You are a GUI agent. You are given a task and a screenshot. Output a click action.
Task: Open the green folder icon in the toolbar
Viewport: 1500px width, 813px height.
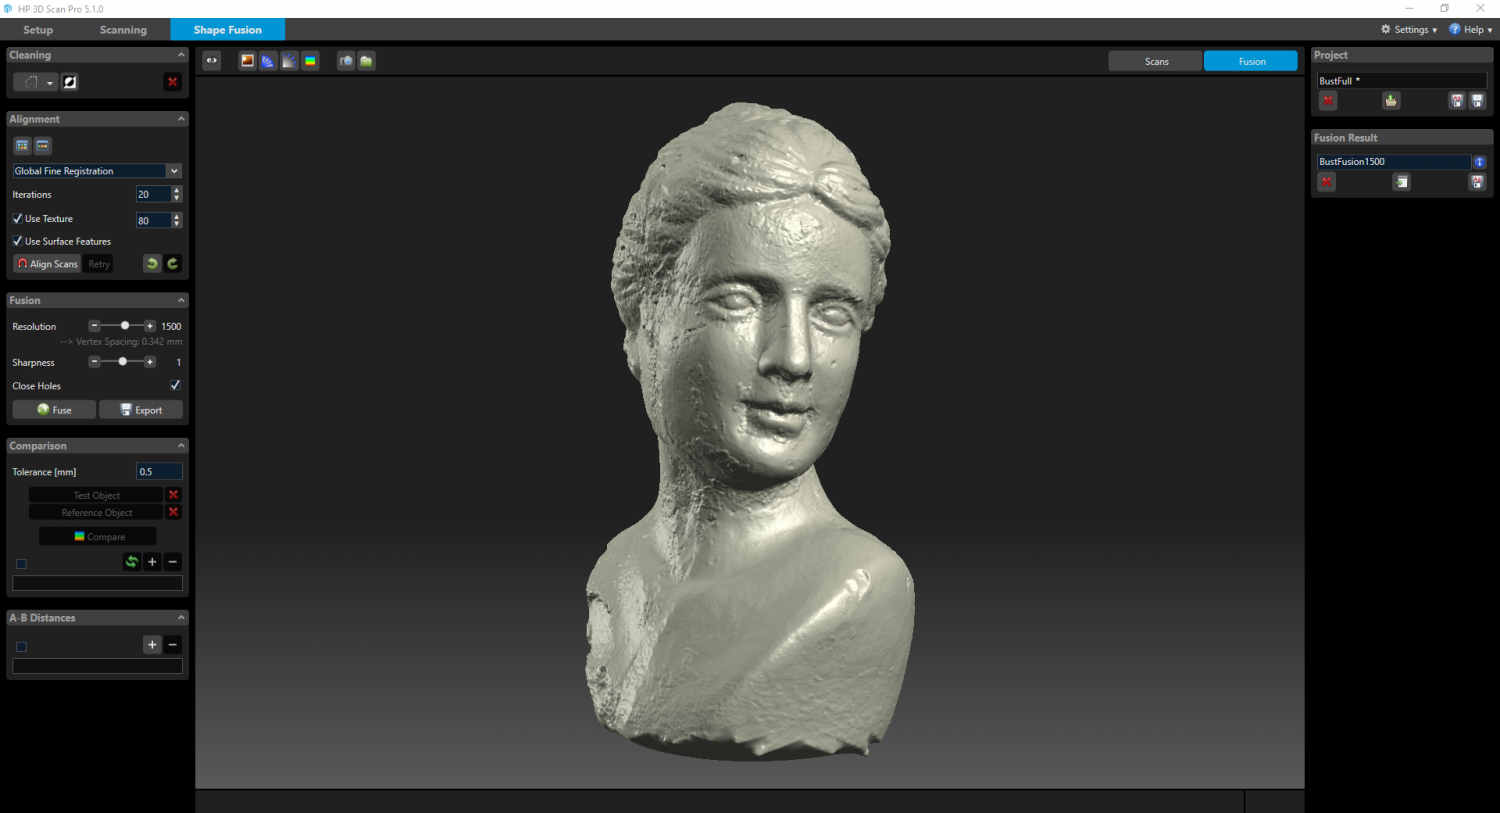(367, 61)
